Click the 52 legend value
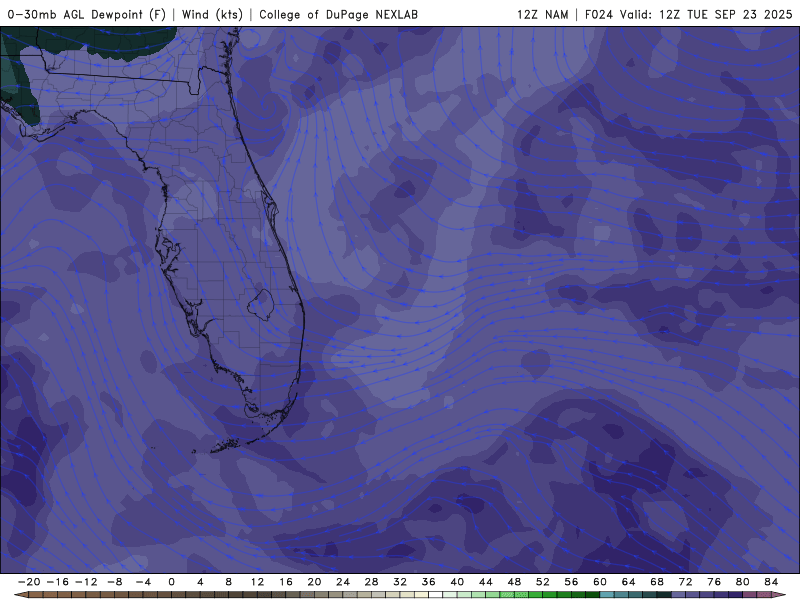 pos(543,582)
